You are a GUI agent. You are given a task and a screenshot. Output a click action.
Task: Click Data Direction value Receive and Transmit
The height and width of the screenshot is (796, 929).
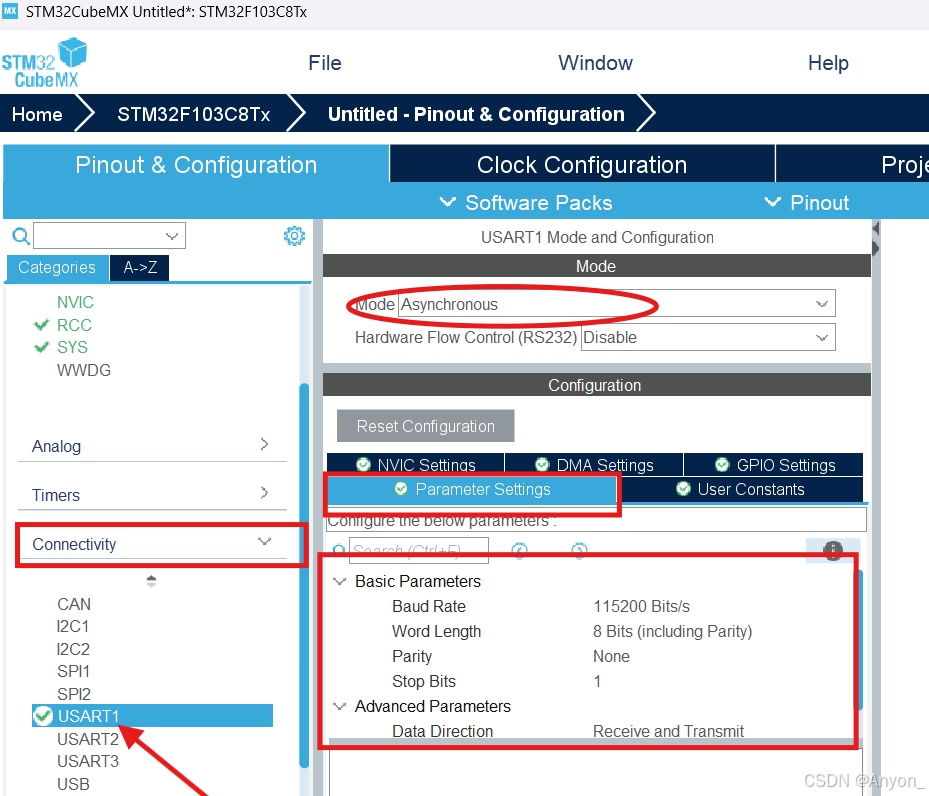pos(668,731)
